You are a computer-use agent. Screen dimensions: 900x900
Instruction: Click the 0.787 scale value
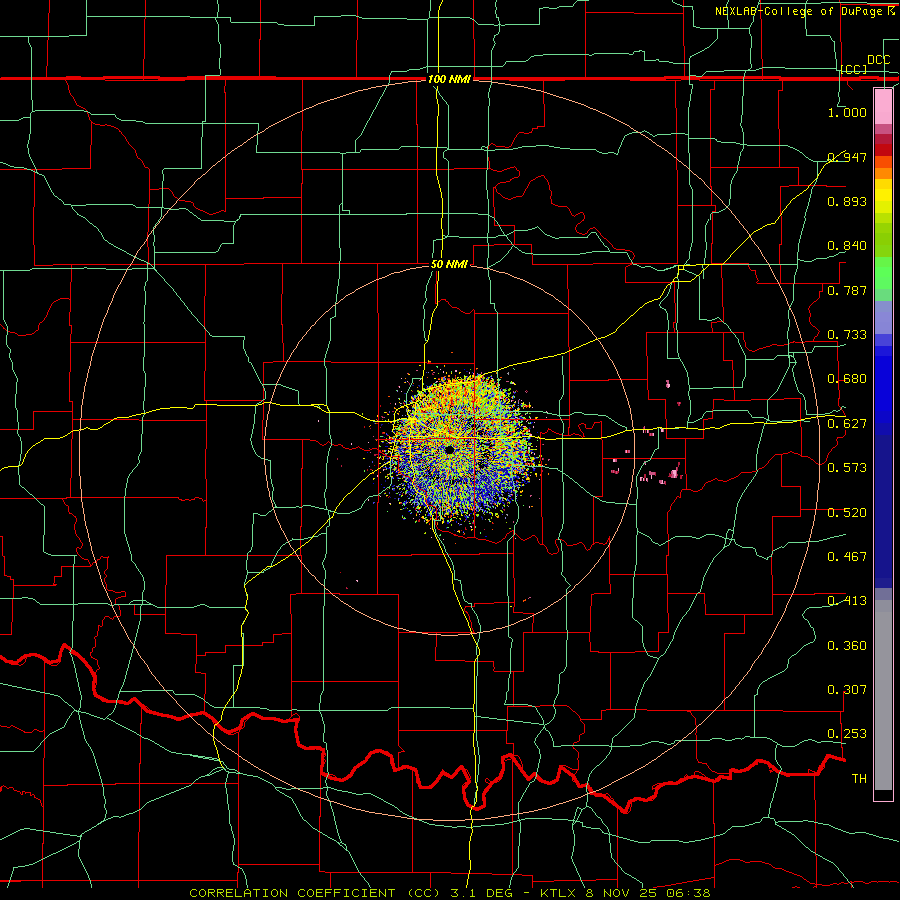[x=847, y=290]
